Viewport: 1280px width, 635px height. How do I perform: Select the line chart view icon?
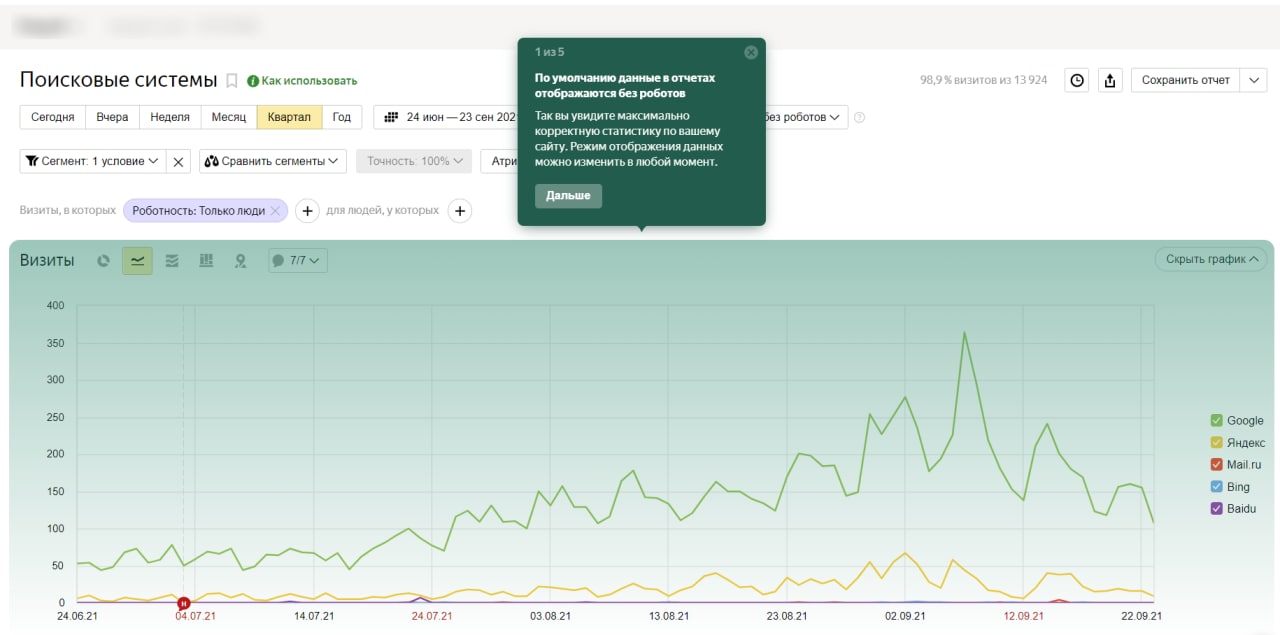click(x=137, y=261)
